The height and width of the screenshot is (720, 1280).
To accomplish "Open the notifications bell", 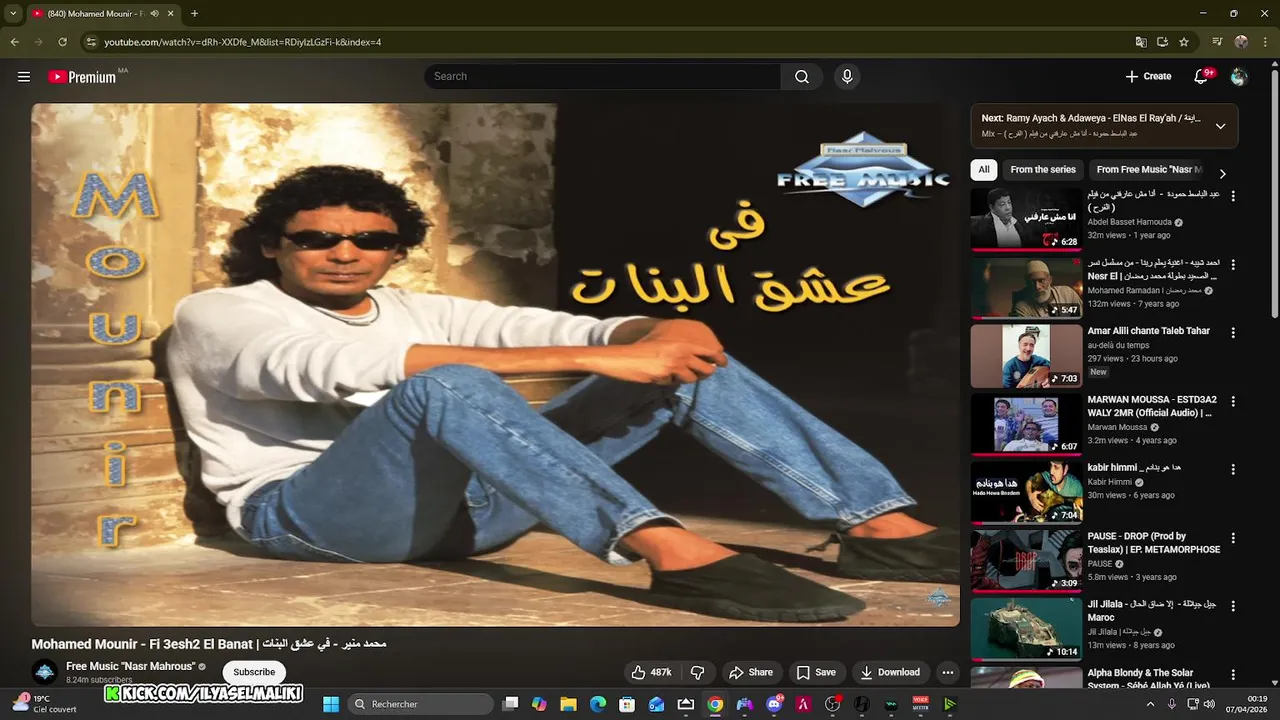I will (x=1202, y=76).
